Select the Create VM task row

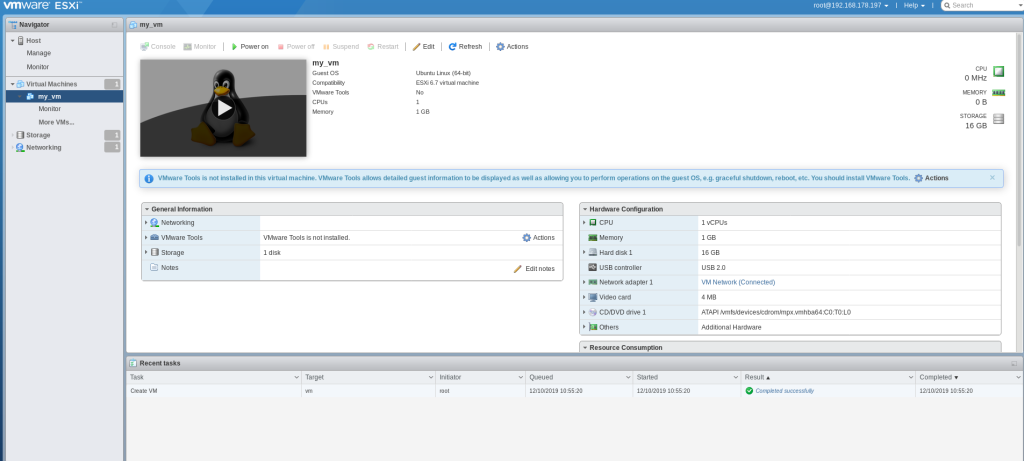click(x=575, y=391)
